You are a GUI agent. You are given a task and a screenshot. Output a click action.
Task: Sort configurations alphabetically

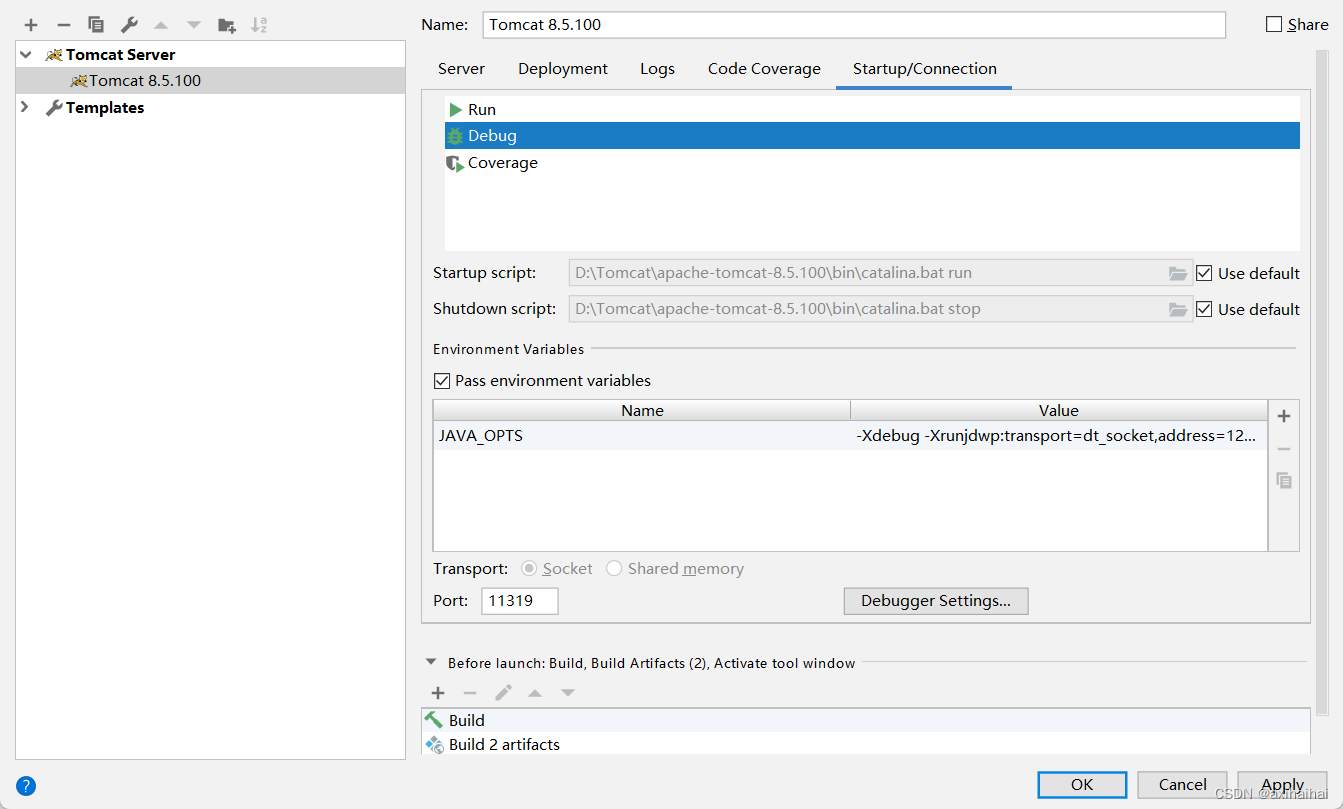[x=259, y=25]
